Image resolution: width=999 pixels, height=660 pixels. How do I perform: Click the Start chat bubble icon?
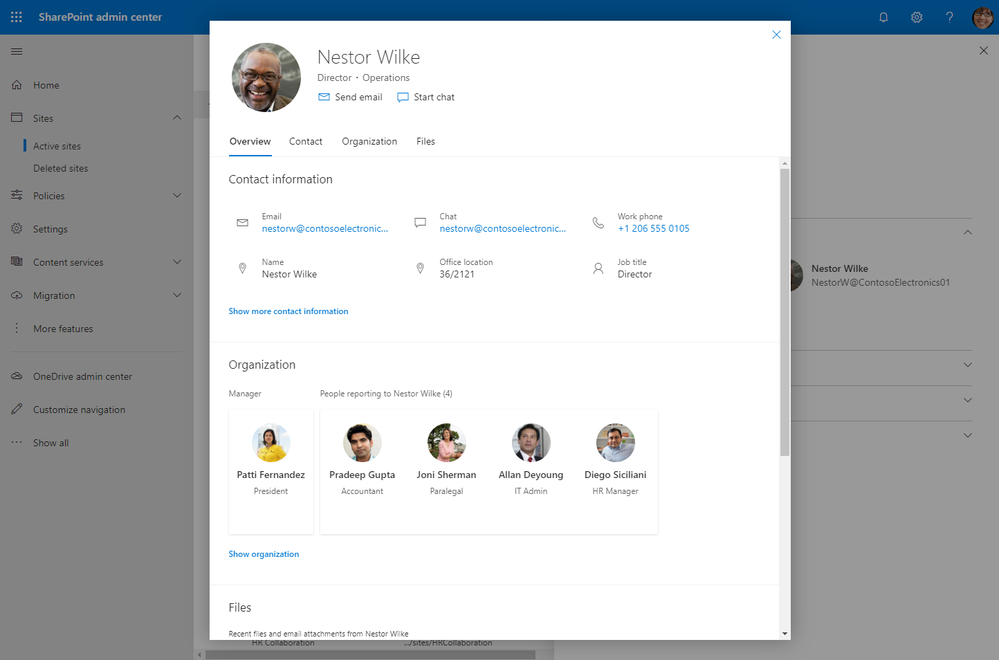pyautogui.click(x=403, y=97)
